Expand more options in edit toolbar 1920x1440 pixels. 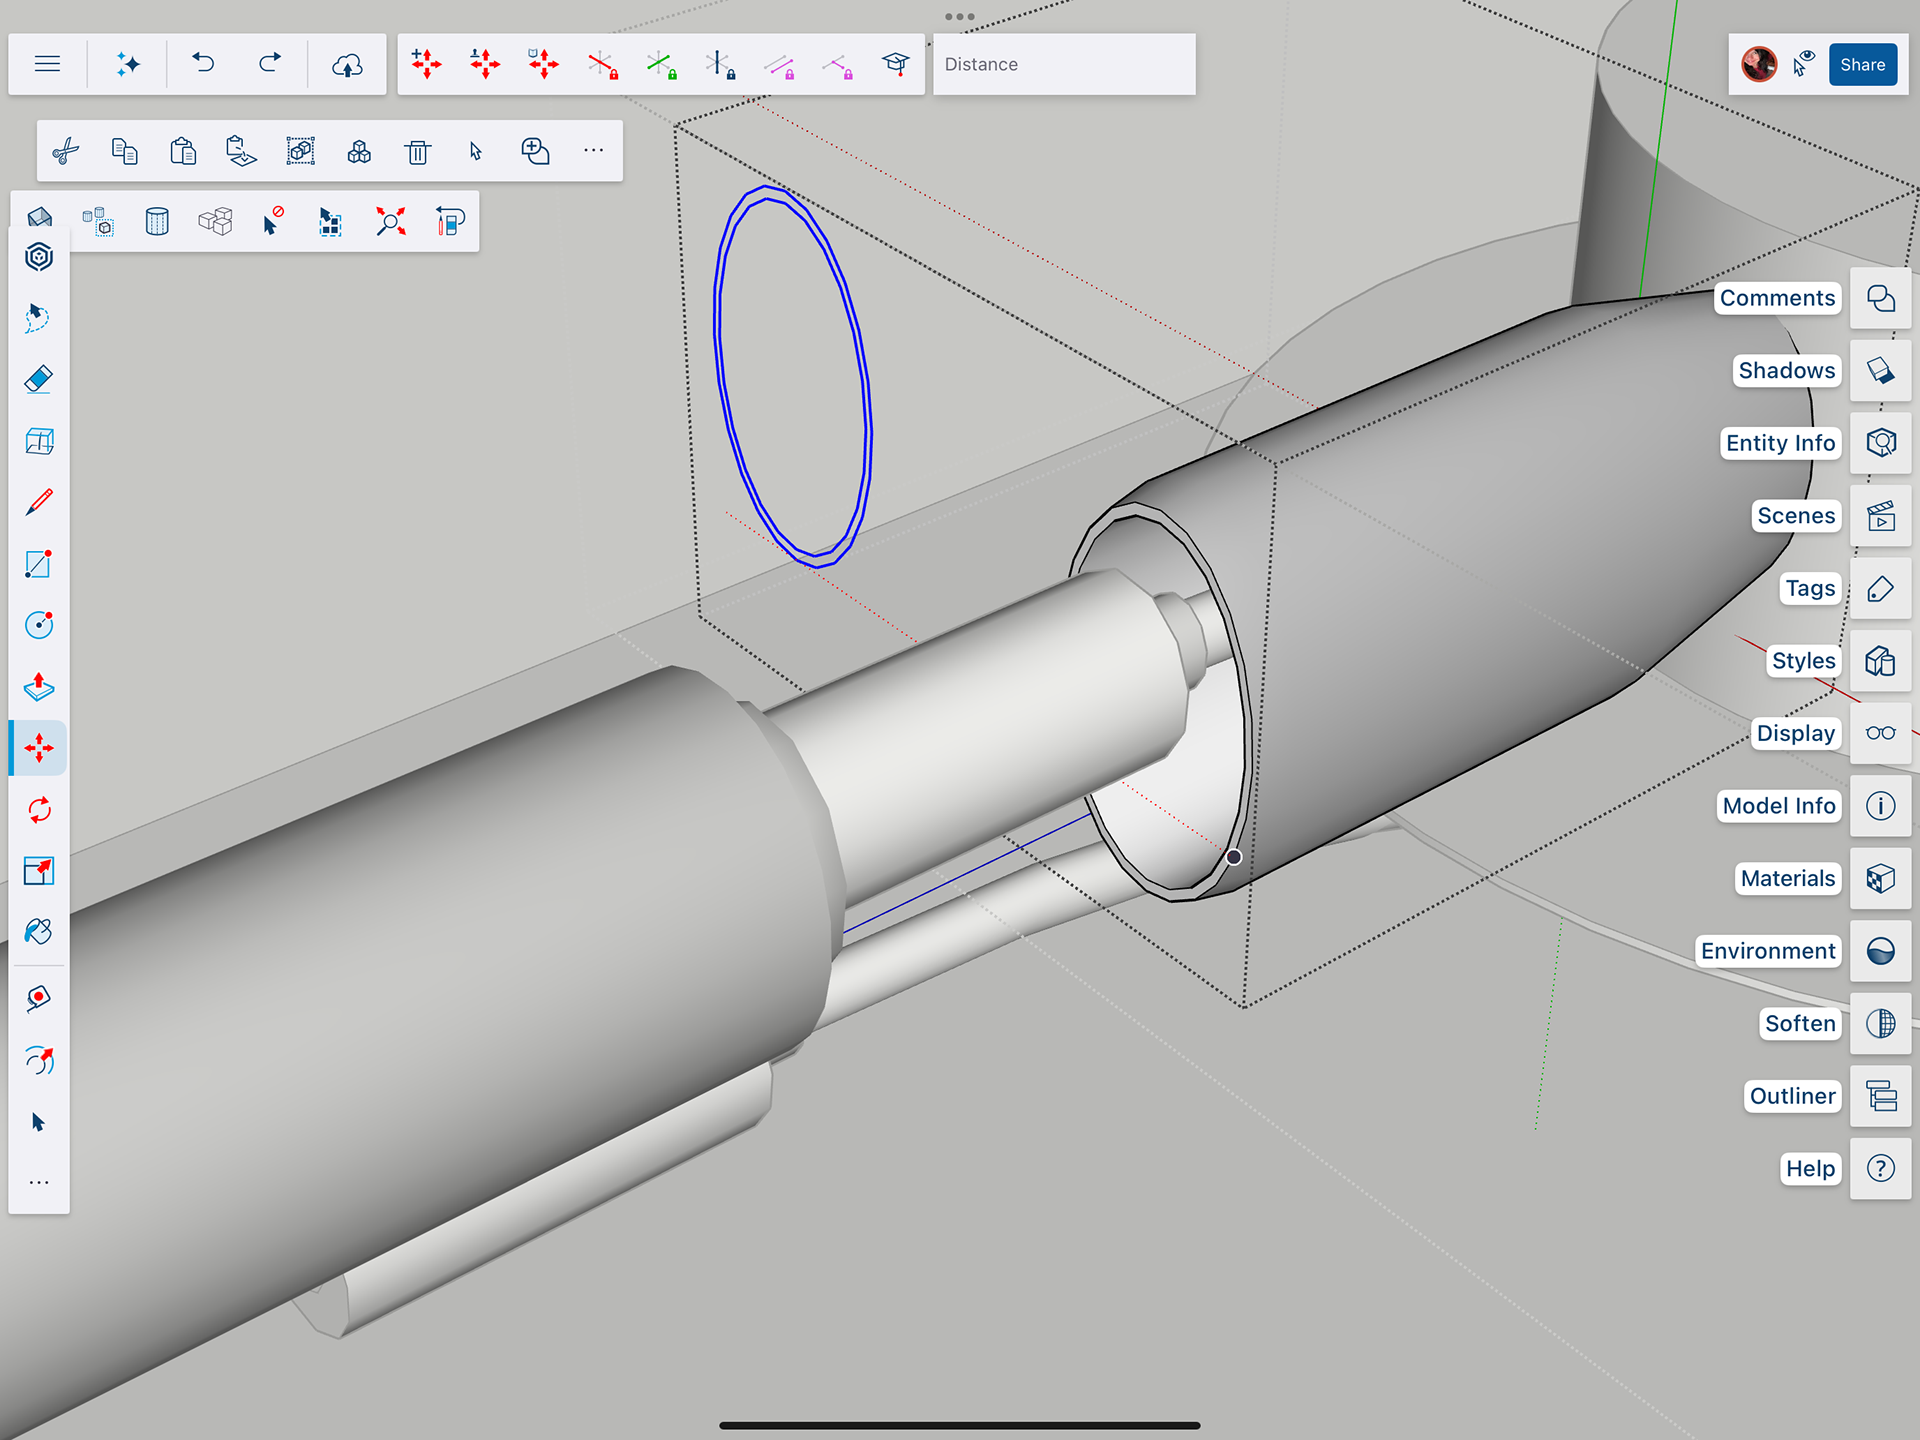coord(593,151)
